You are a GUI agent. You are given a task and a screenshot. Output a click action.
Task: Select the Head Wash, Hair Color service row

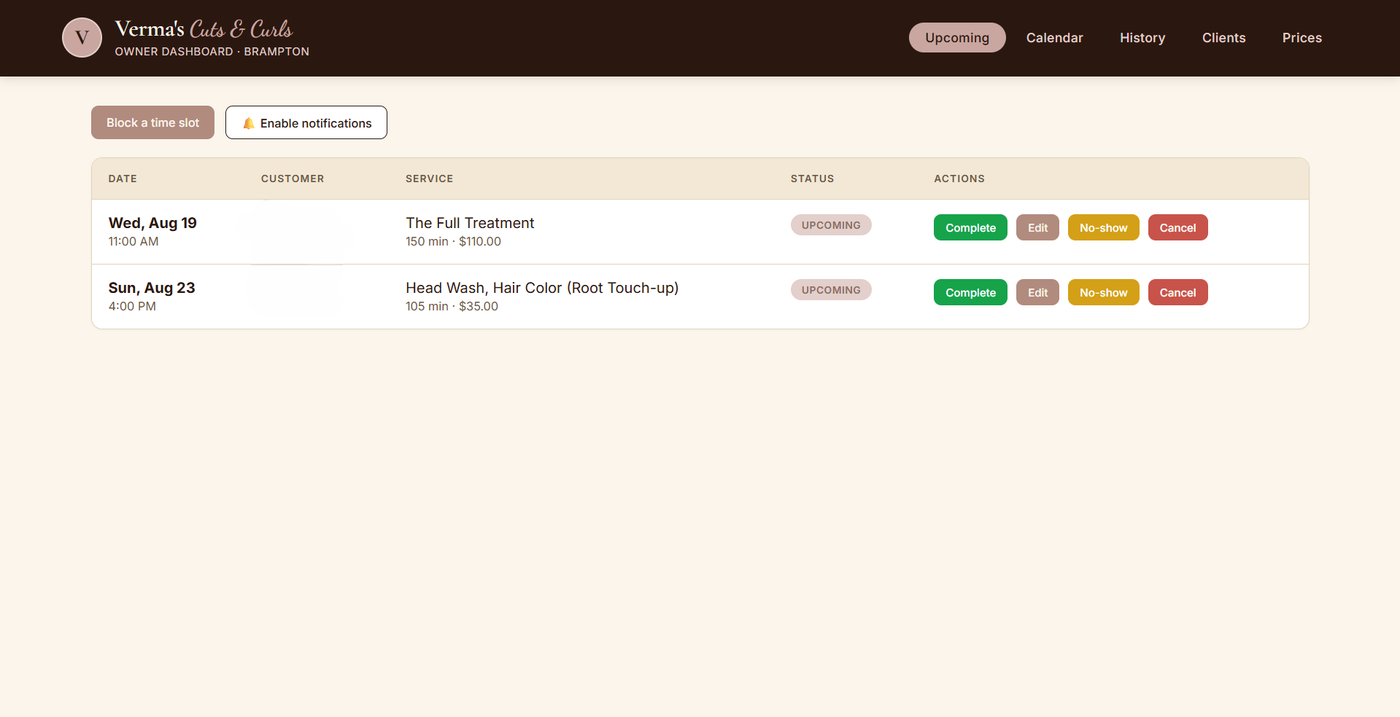(700, 296)
